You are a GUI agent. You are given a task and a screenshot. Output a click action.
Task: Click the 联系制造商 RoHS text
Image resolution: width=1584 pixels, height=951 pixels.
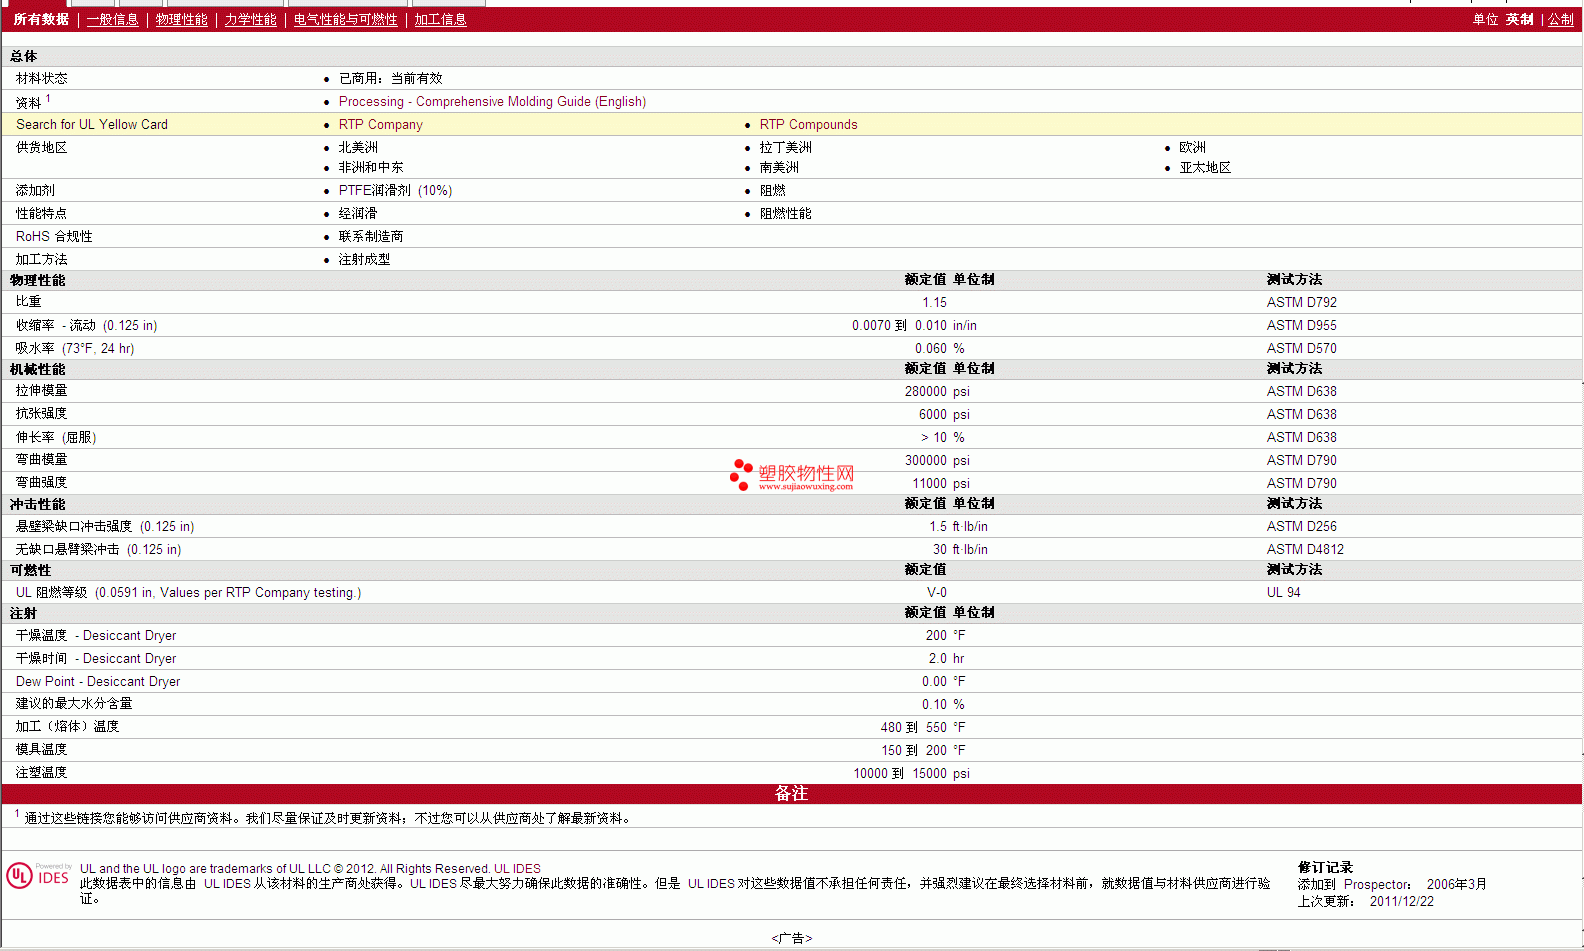pyautogui.click(x=370, y=236)
